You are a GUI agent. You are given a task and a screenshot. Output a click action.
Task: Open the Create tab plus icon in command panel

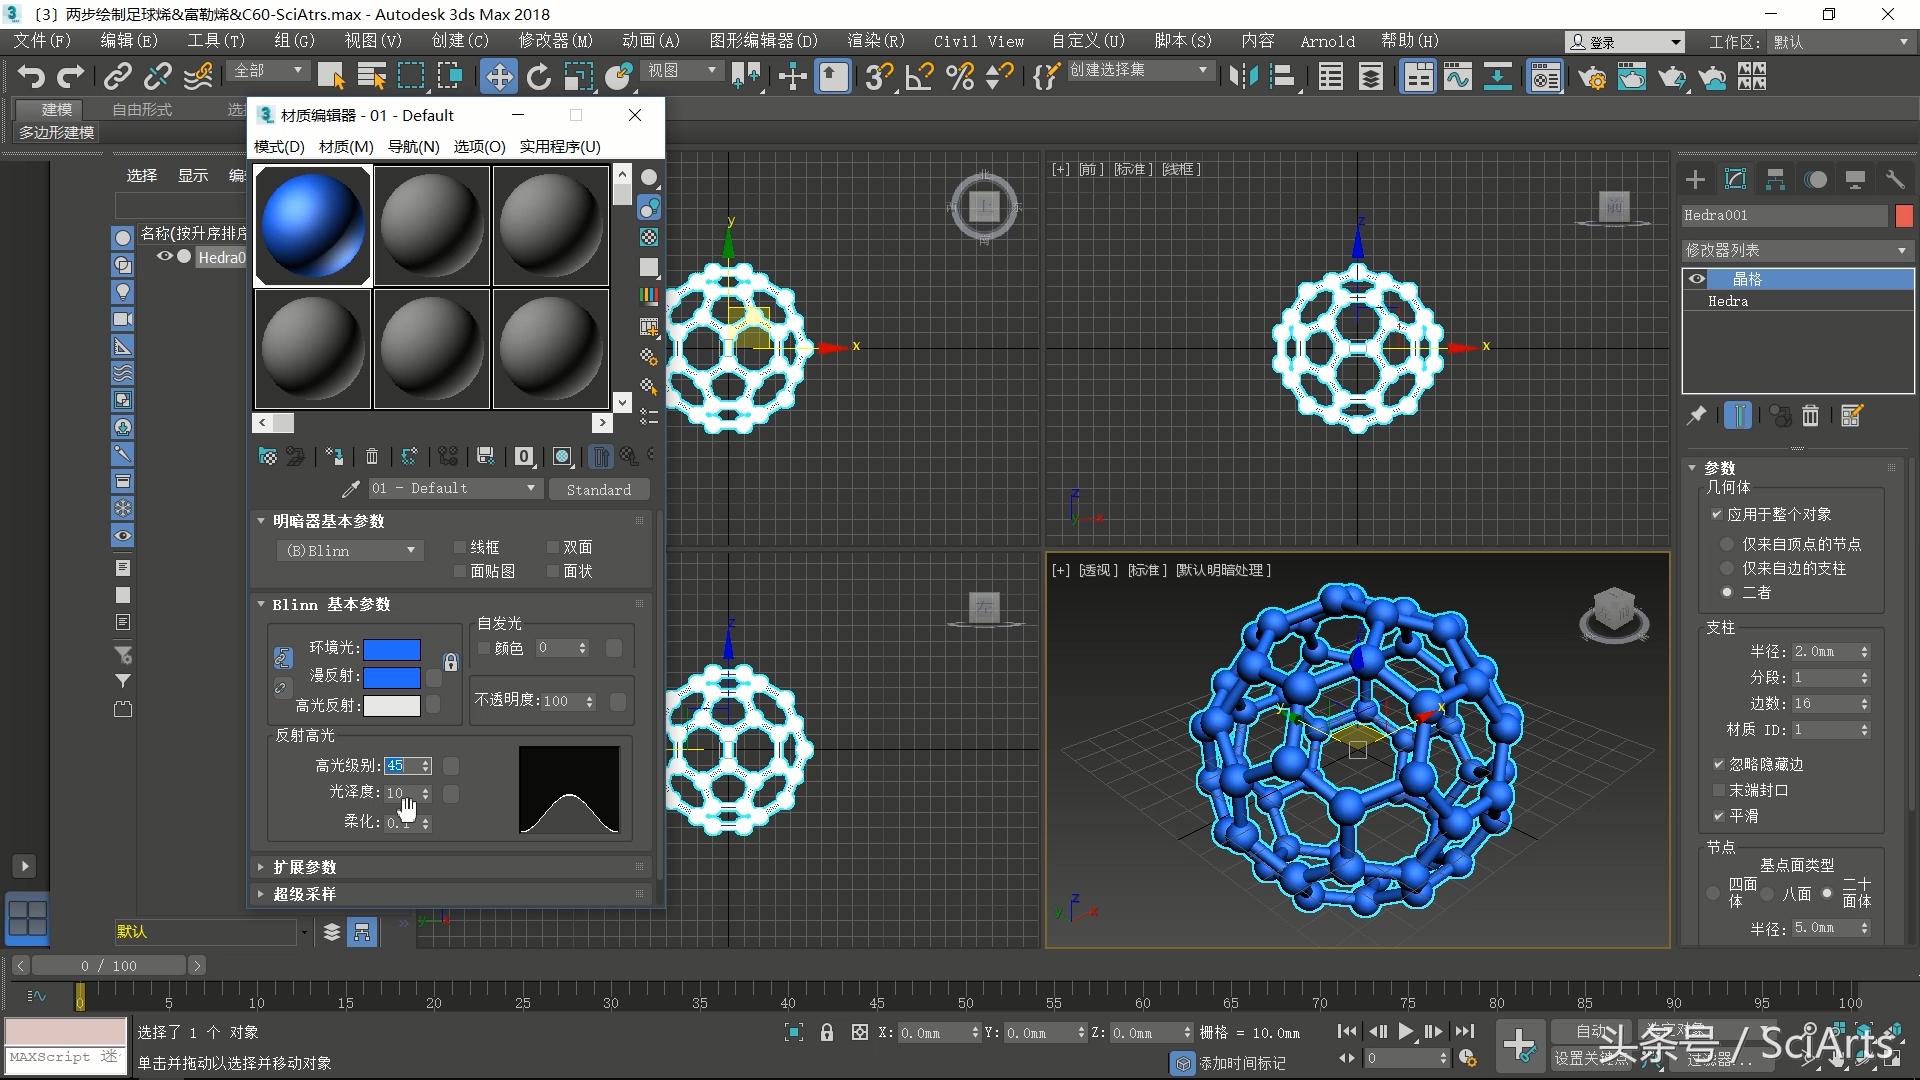pos(1694,180)
